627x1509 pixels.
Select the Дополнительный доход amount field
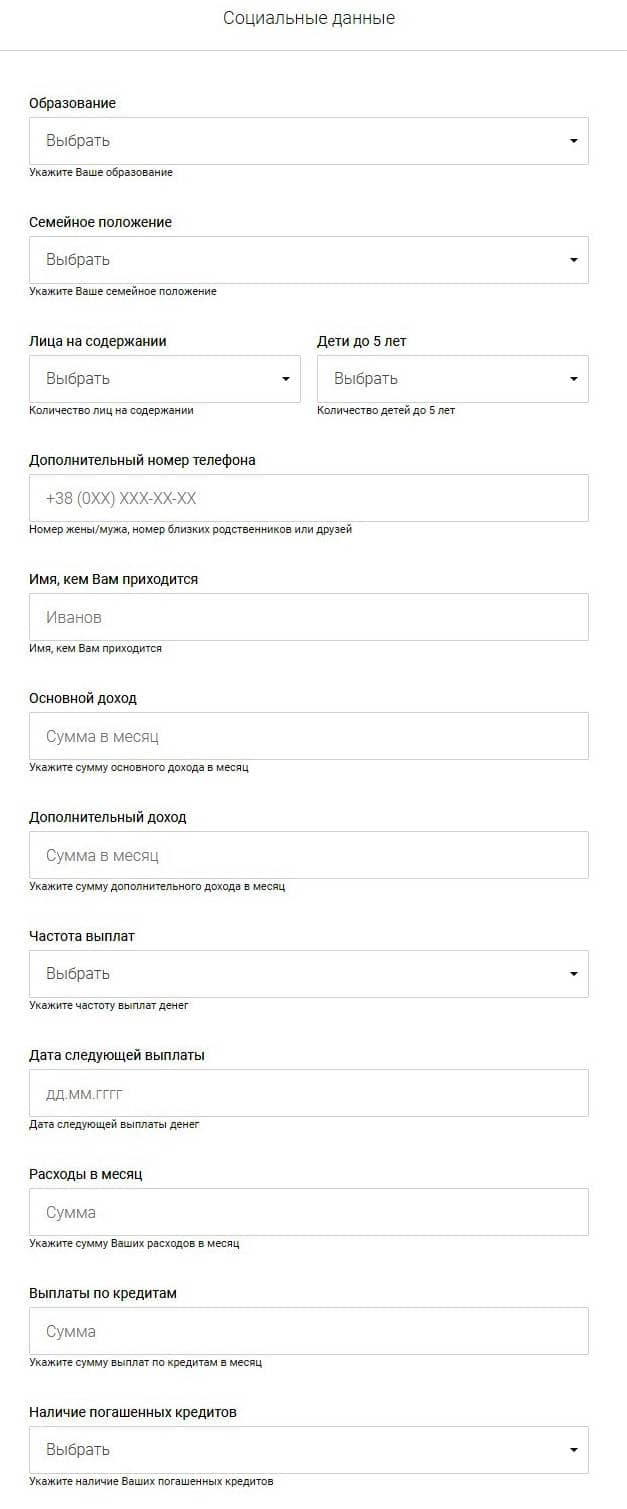(x=308, y=855)
